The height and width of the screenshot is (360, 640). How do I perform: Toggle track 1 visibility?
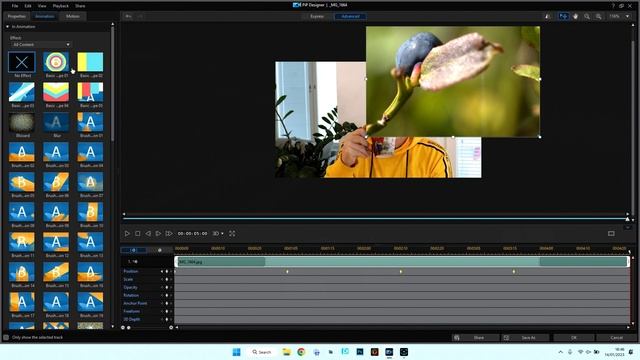click(136, 262)
